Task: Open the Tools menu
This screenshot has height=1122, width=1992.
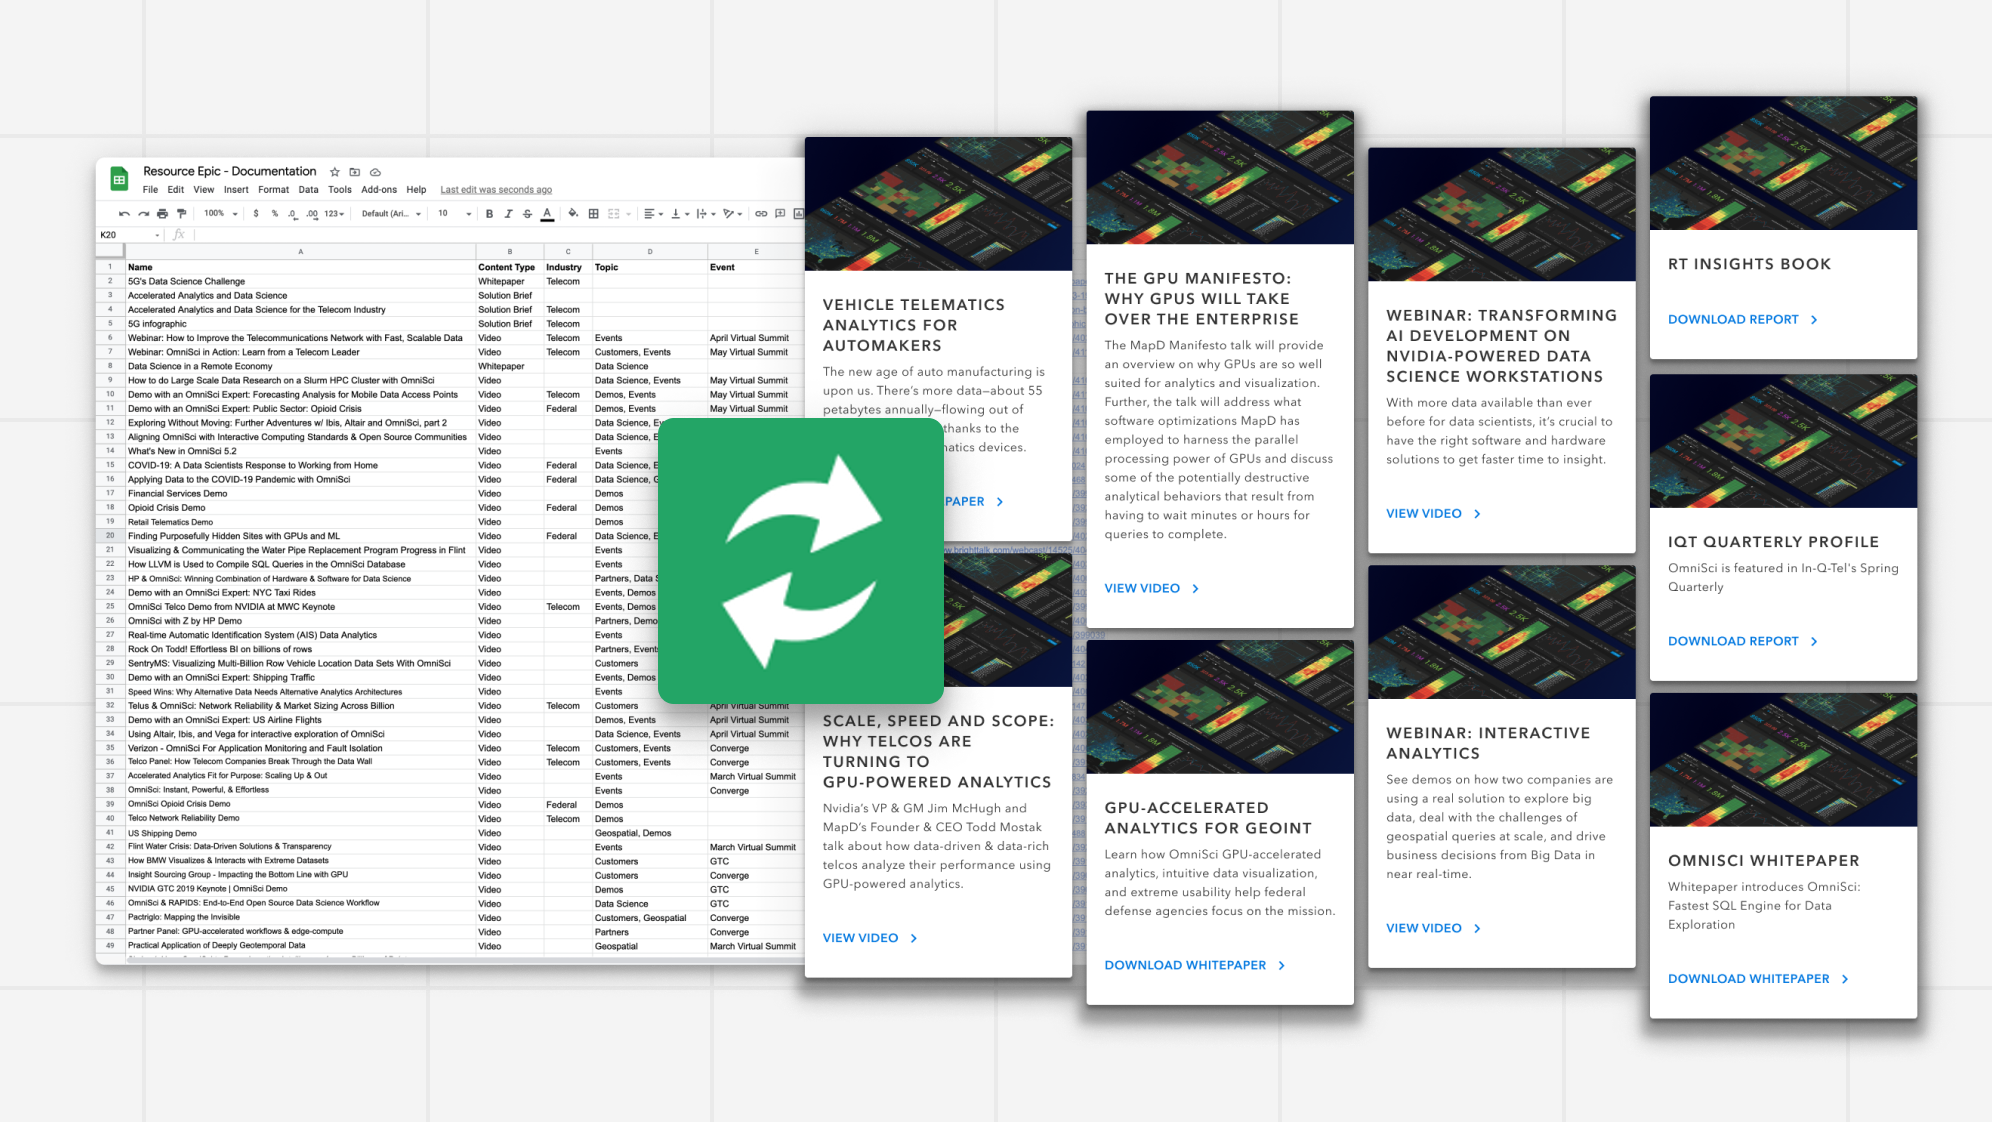Action: pos(340,190)
